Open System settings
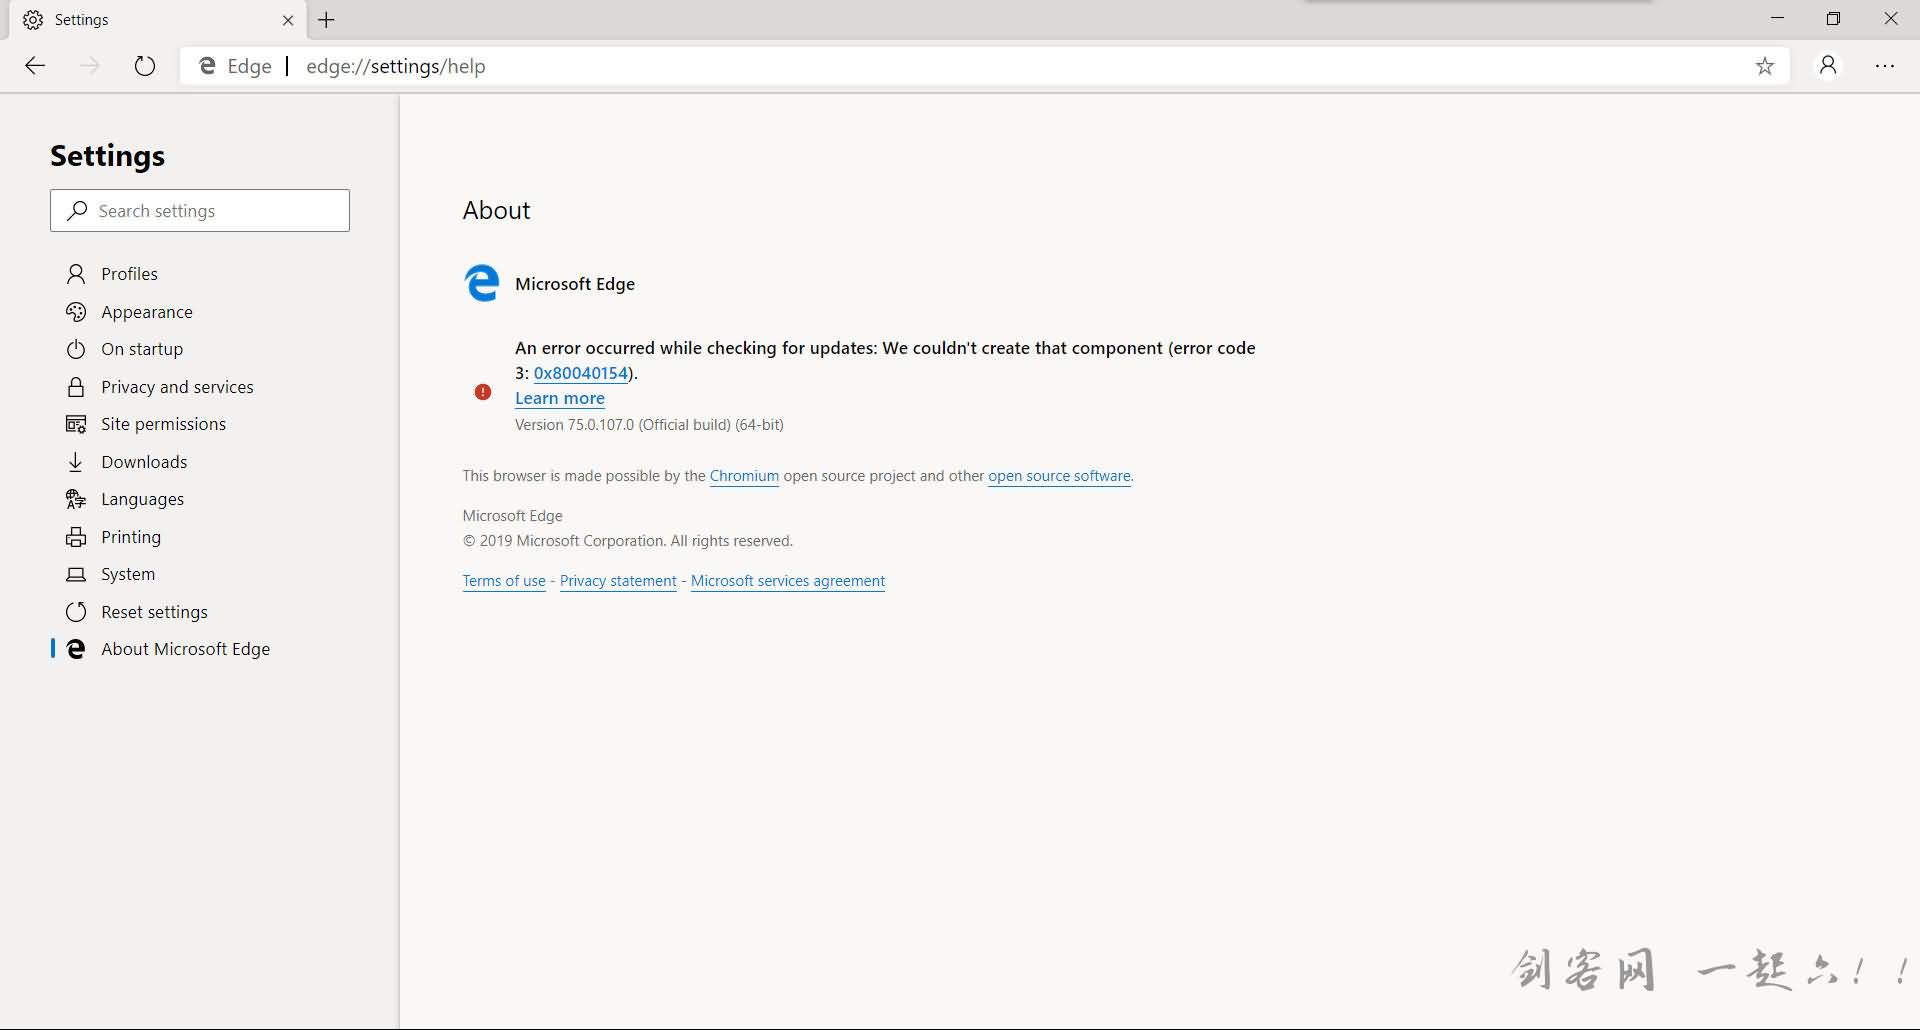Viewport: 1920px width, 1030px height. (x=128, y=574)
